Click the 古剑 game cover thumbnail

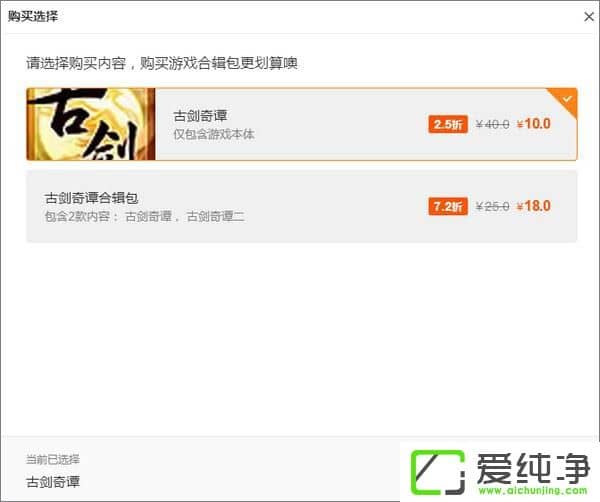pyautogui.click(x=91, y=124)
